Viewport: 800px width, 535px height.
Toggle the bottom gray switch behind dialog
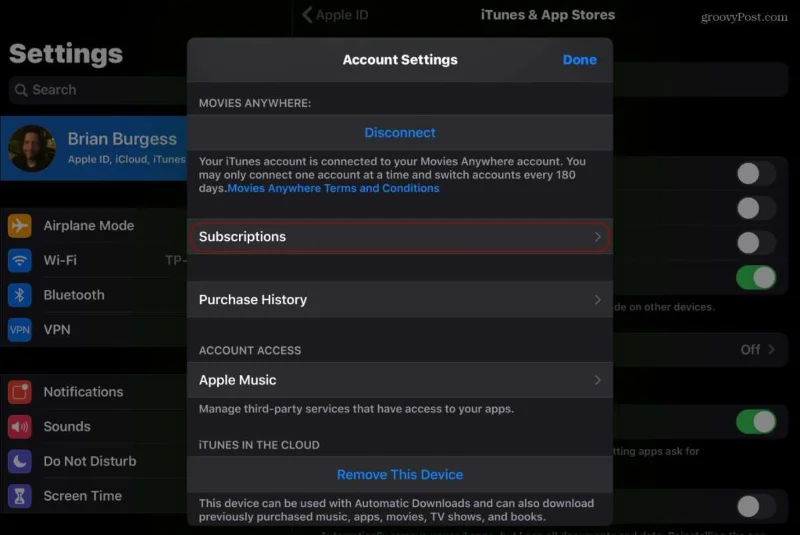point(756,506)
